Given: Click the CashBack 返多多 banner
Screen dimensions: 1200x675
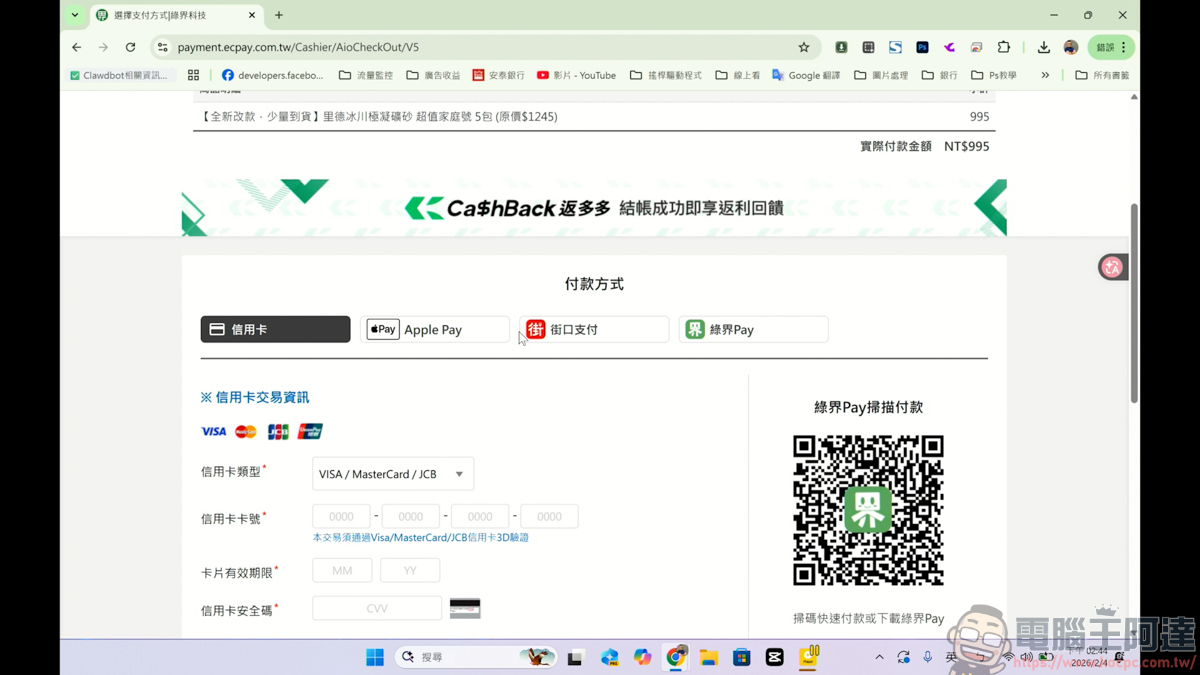Looking at the screenshot, I should (594, 208).
